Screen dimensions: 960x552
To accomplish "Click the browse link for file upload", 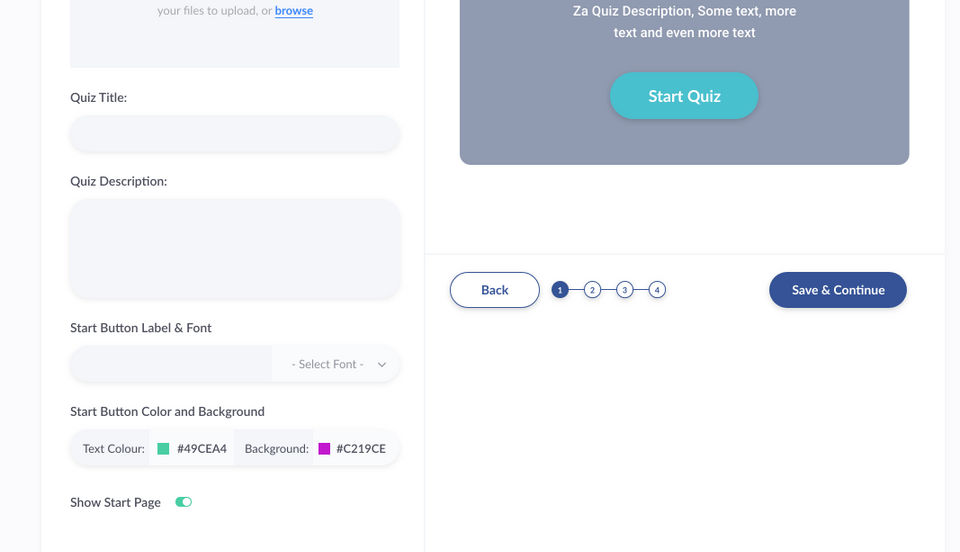I will click(x=294, y=12).
